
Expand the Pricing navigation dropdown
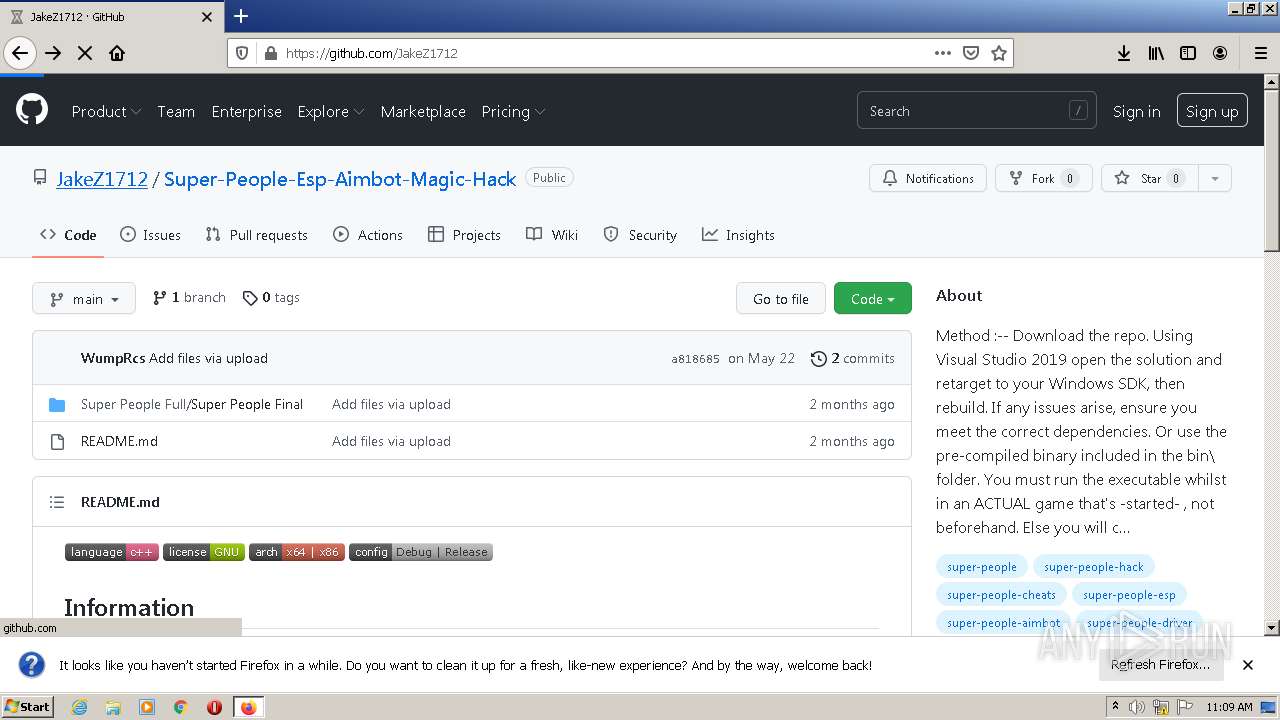513,111
